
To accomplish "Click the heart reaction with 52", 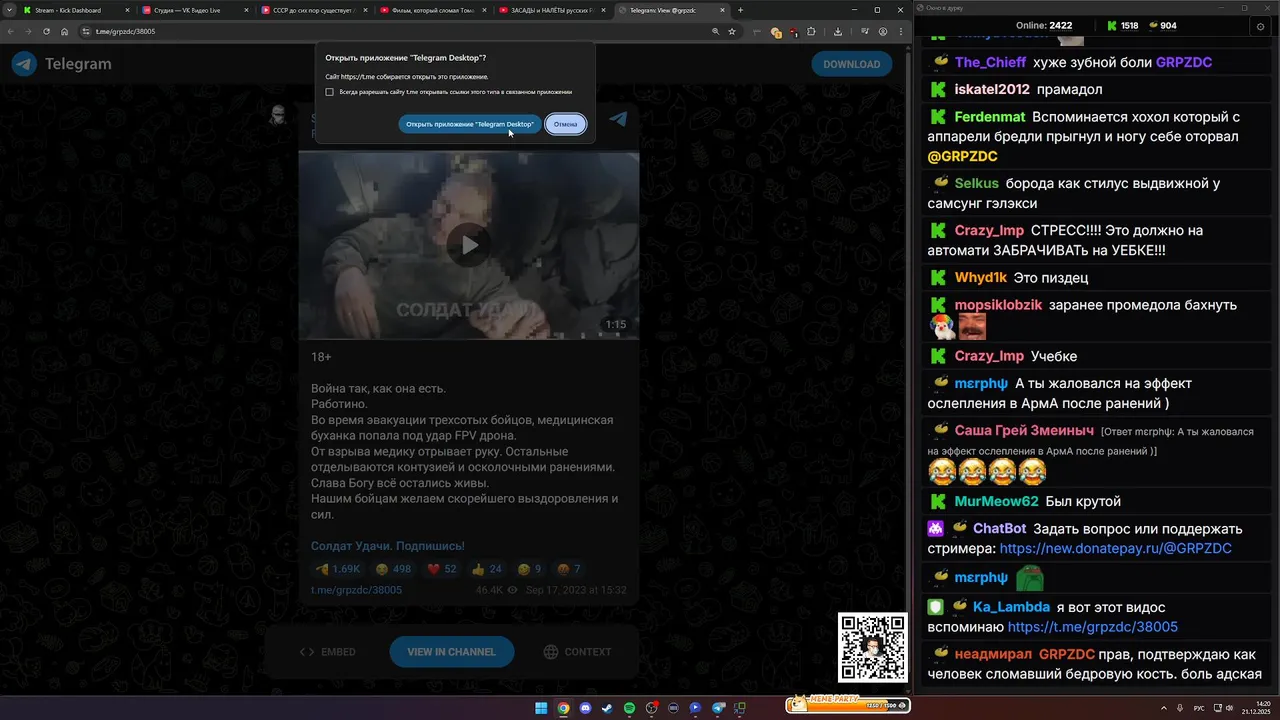I will (441, 569).
